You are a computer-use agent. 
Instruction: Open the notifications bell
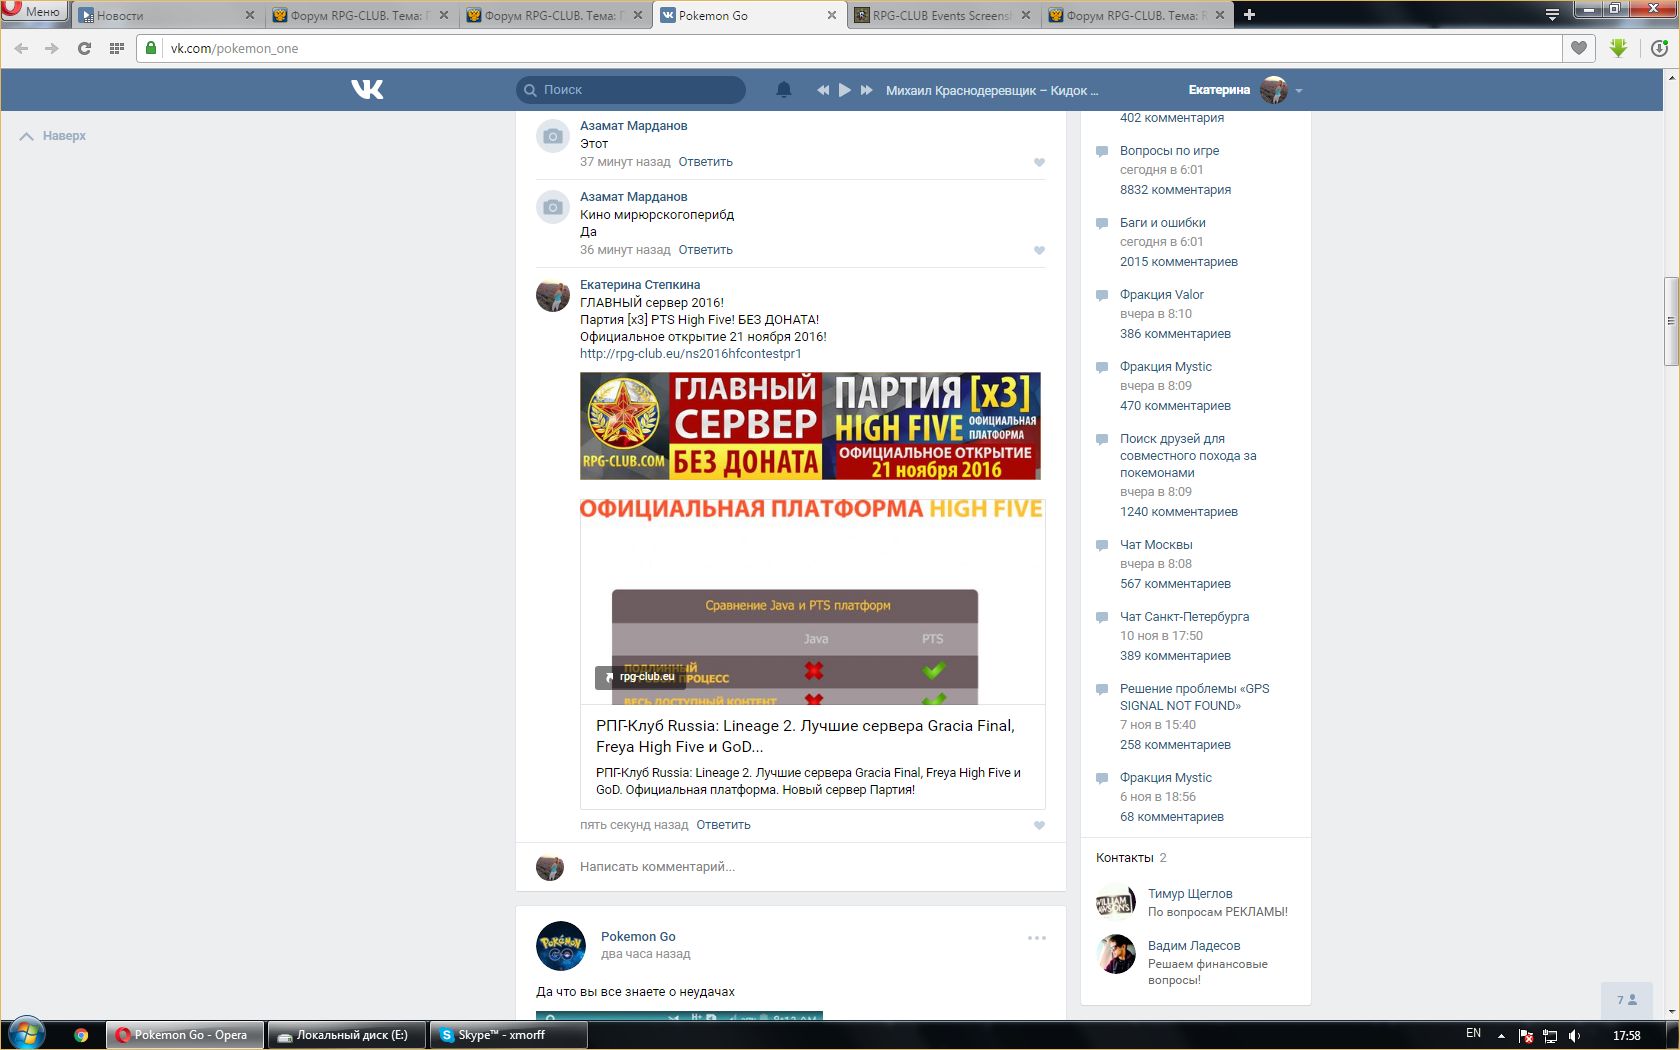click(x=784, y=90)
